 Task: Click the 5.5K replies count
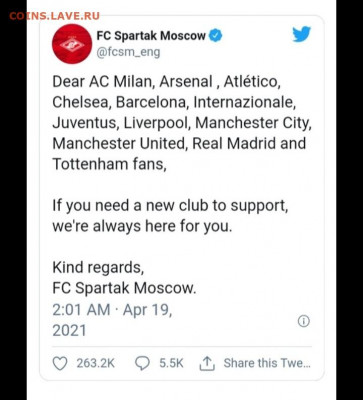(171, 363)
